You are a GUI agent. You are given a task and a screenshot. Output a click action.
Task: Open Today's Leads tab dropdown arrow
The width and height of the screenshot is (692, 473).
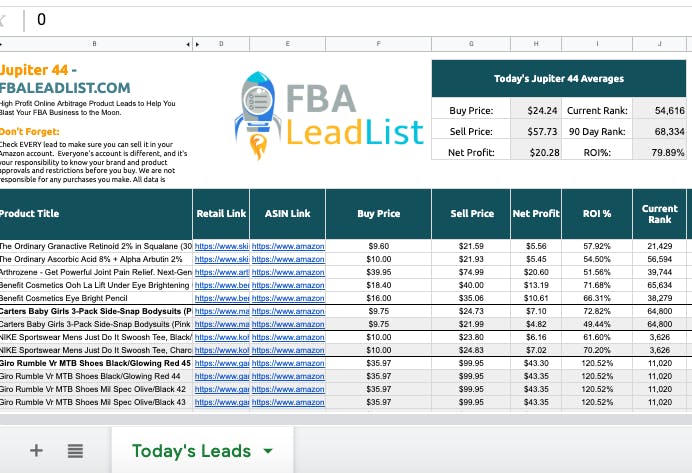(x=267, y=451)
